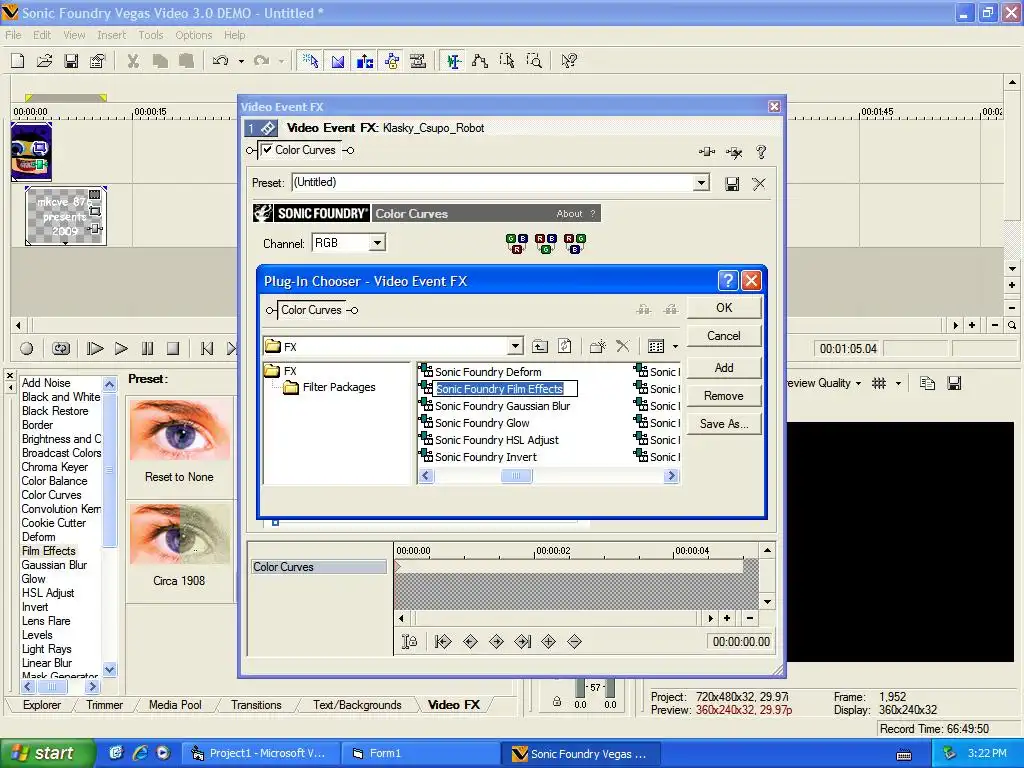
Task: Click the Play button in transport bar
Action: (x=121, y=349)
